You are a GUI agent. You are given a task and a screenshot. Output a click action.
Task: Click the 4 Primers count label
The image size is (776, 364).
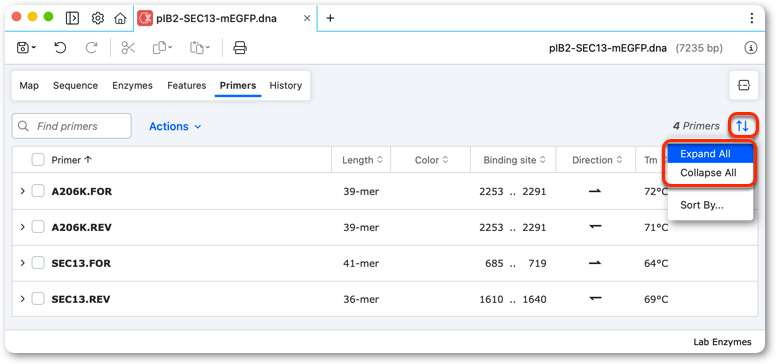tap(696, 126)
